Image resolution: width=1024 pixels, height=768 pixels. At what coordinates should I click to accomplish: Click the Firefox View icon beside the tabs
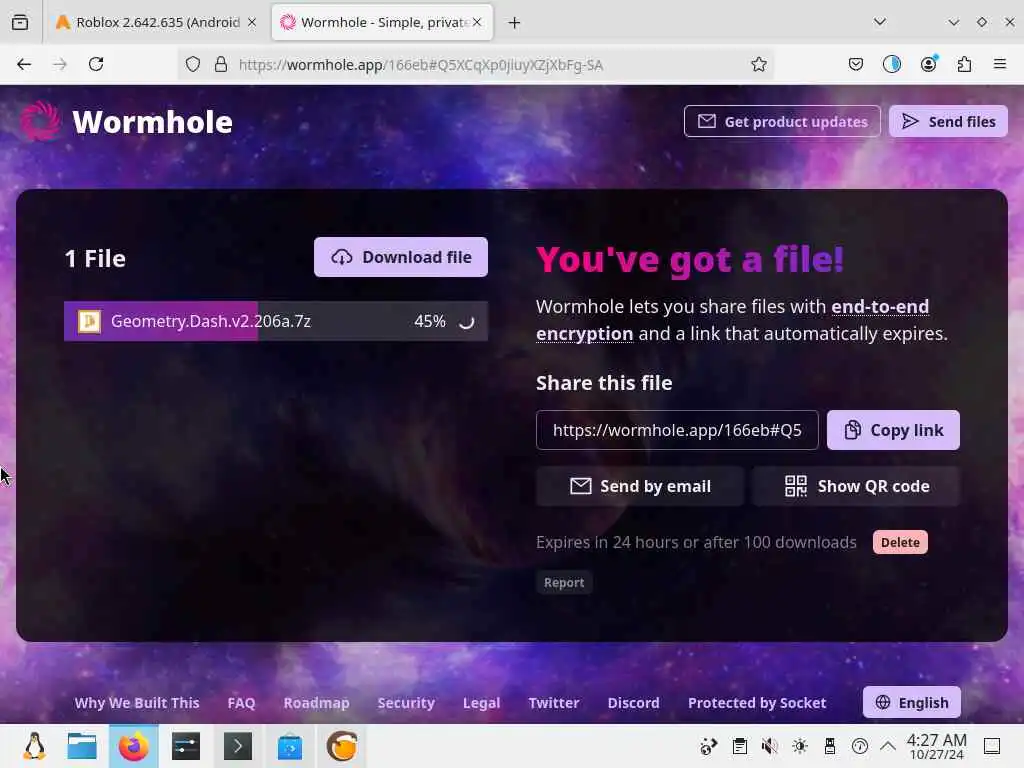pos(20,22)
